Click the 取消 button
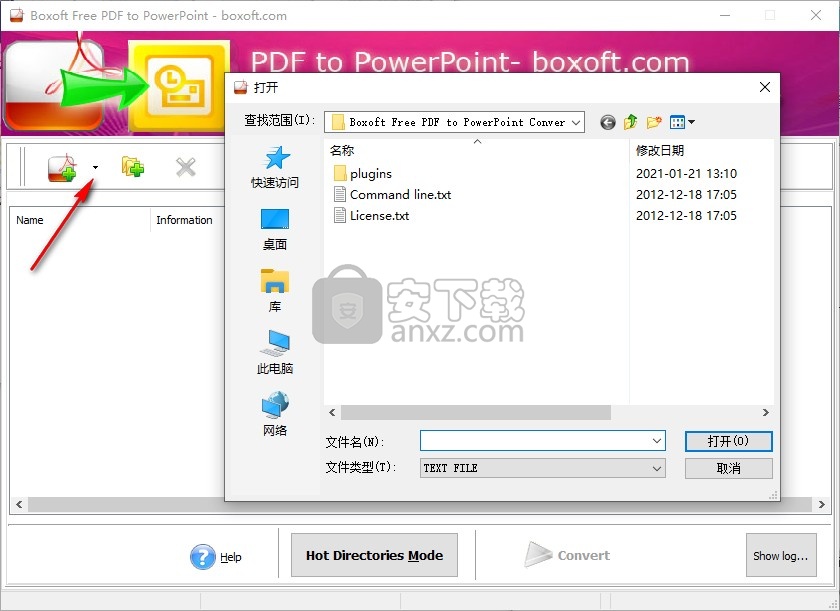This screenshot has height=611, width=840. (729, 469)
